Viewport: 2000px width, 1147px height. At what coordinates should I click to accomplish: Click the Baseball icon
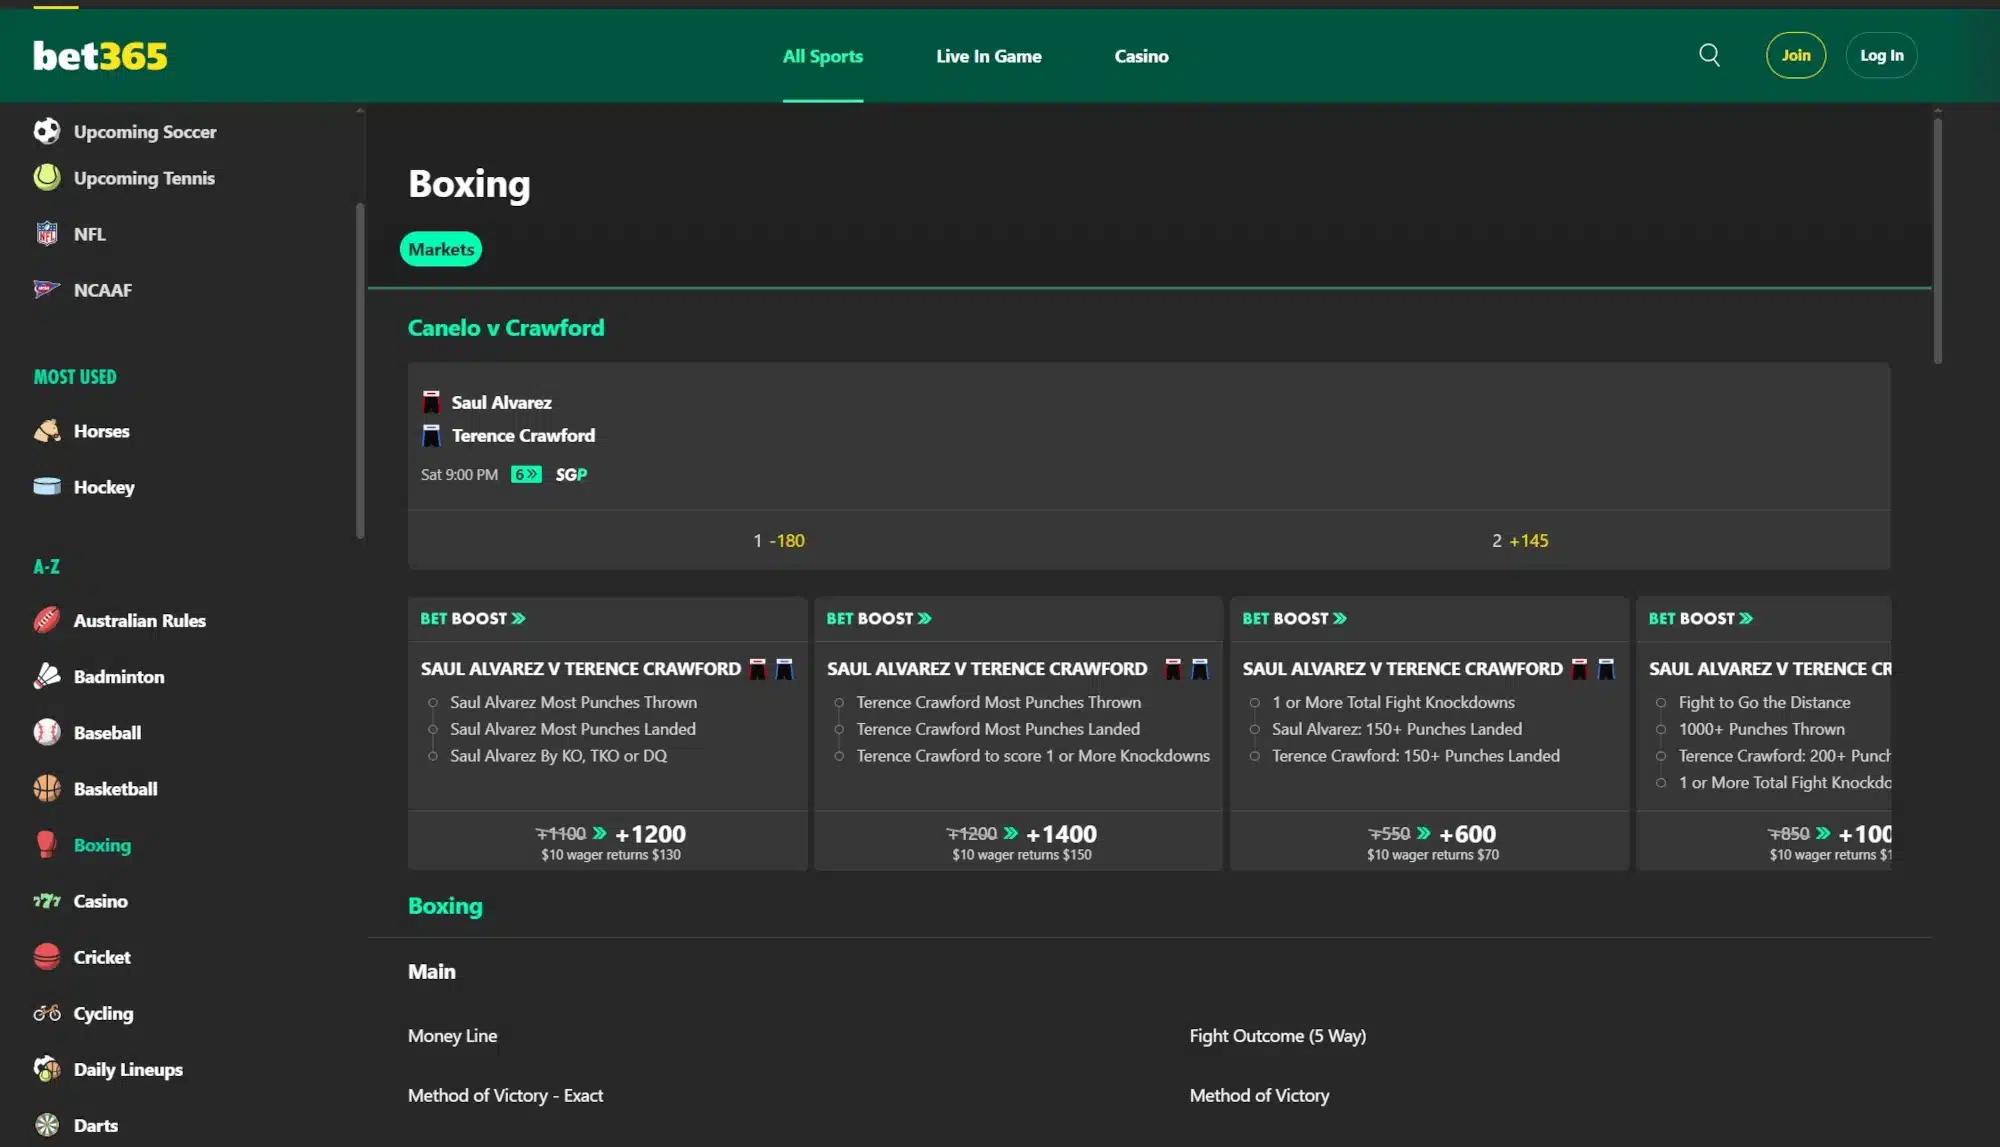pyautogui.click(x=47, y=732)
